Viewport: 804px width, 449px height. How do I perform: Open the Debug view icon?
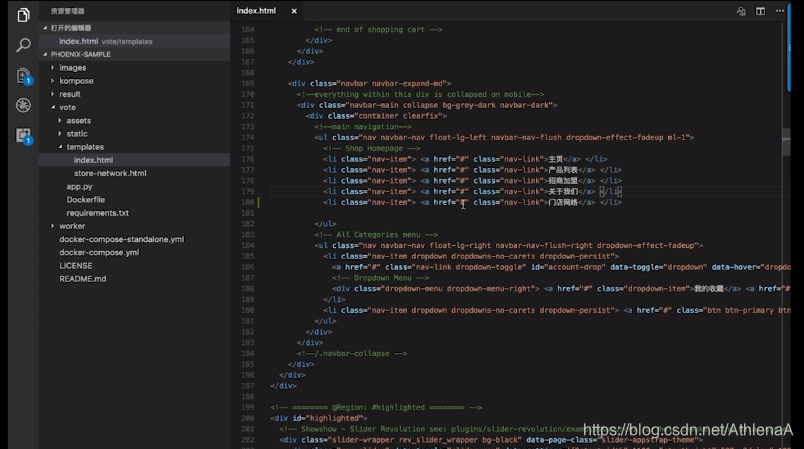23,105
